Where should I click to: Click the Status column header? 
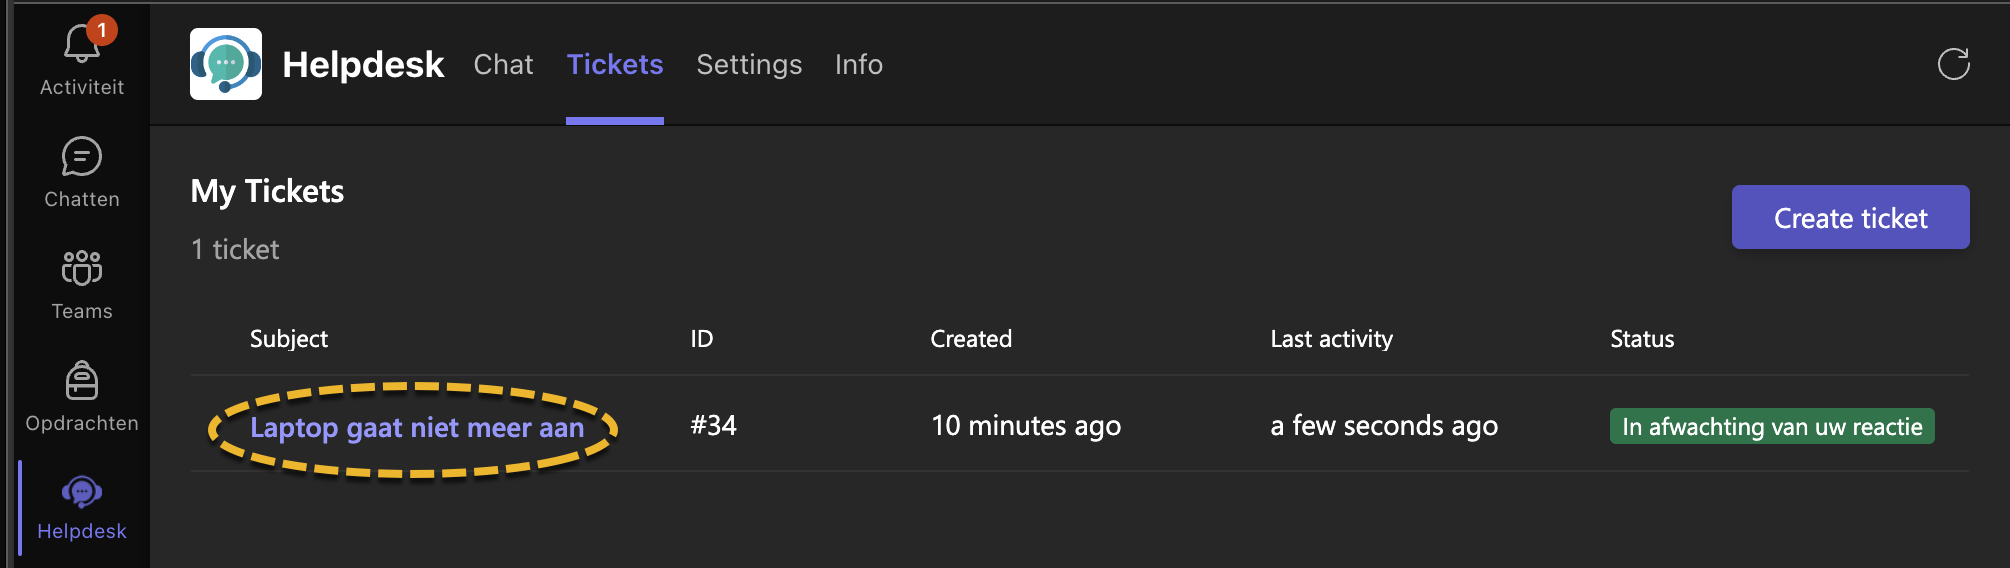1642,339
